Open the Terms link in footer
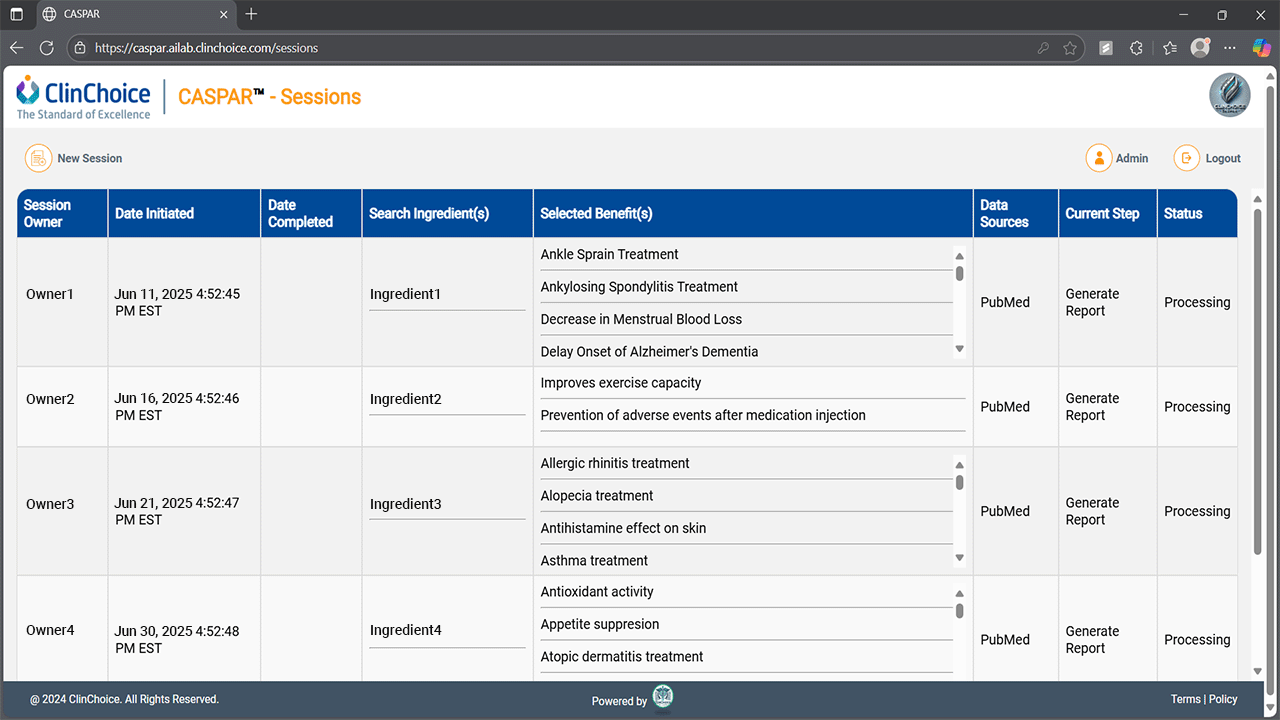This screenshot has width=1280, height=720. coord(1186,699)
